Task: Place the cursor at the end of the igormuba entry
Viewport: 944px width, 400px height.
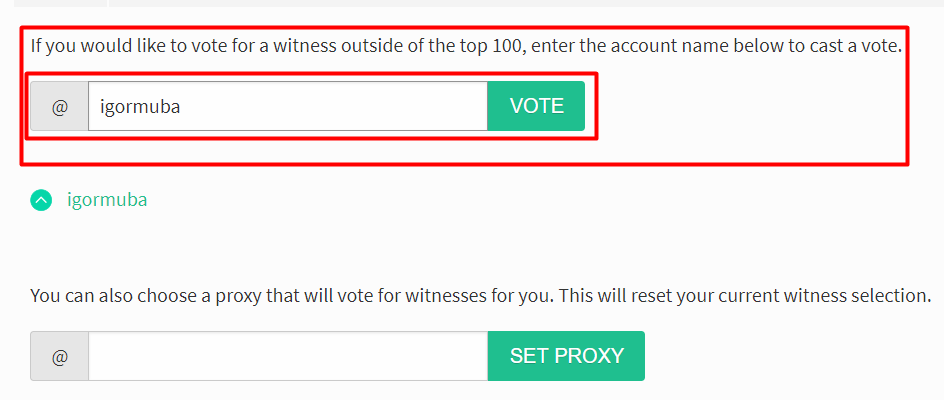Action: 181,107
